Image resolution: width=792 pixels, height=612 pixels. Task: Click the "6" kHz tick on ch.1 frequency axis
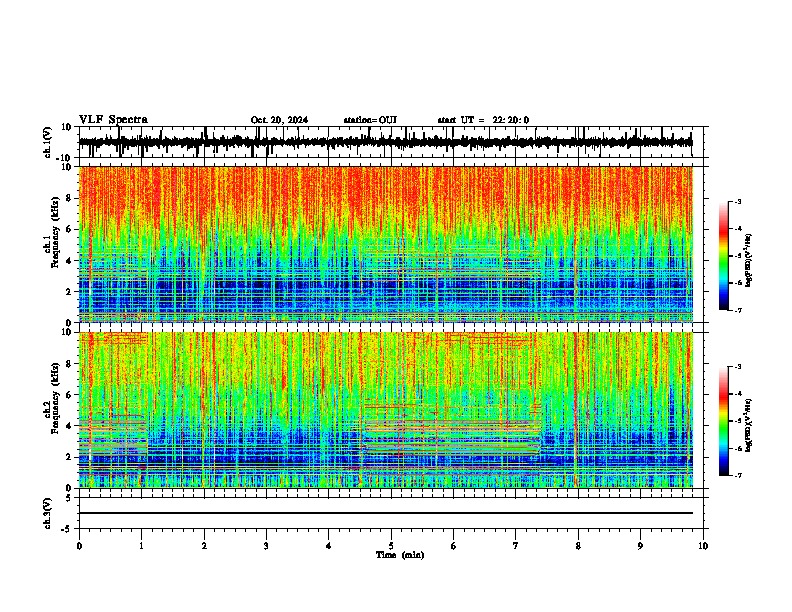coord(69,229)
